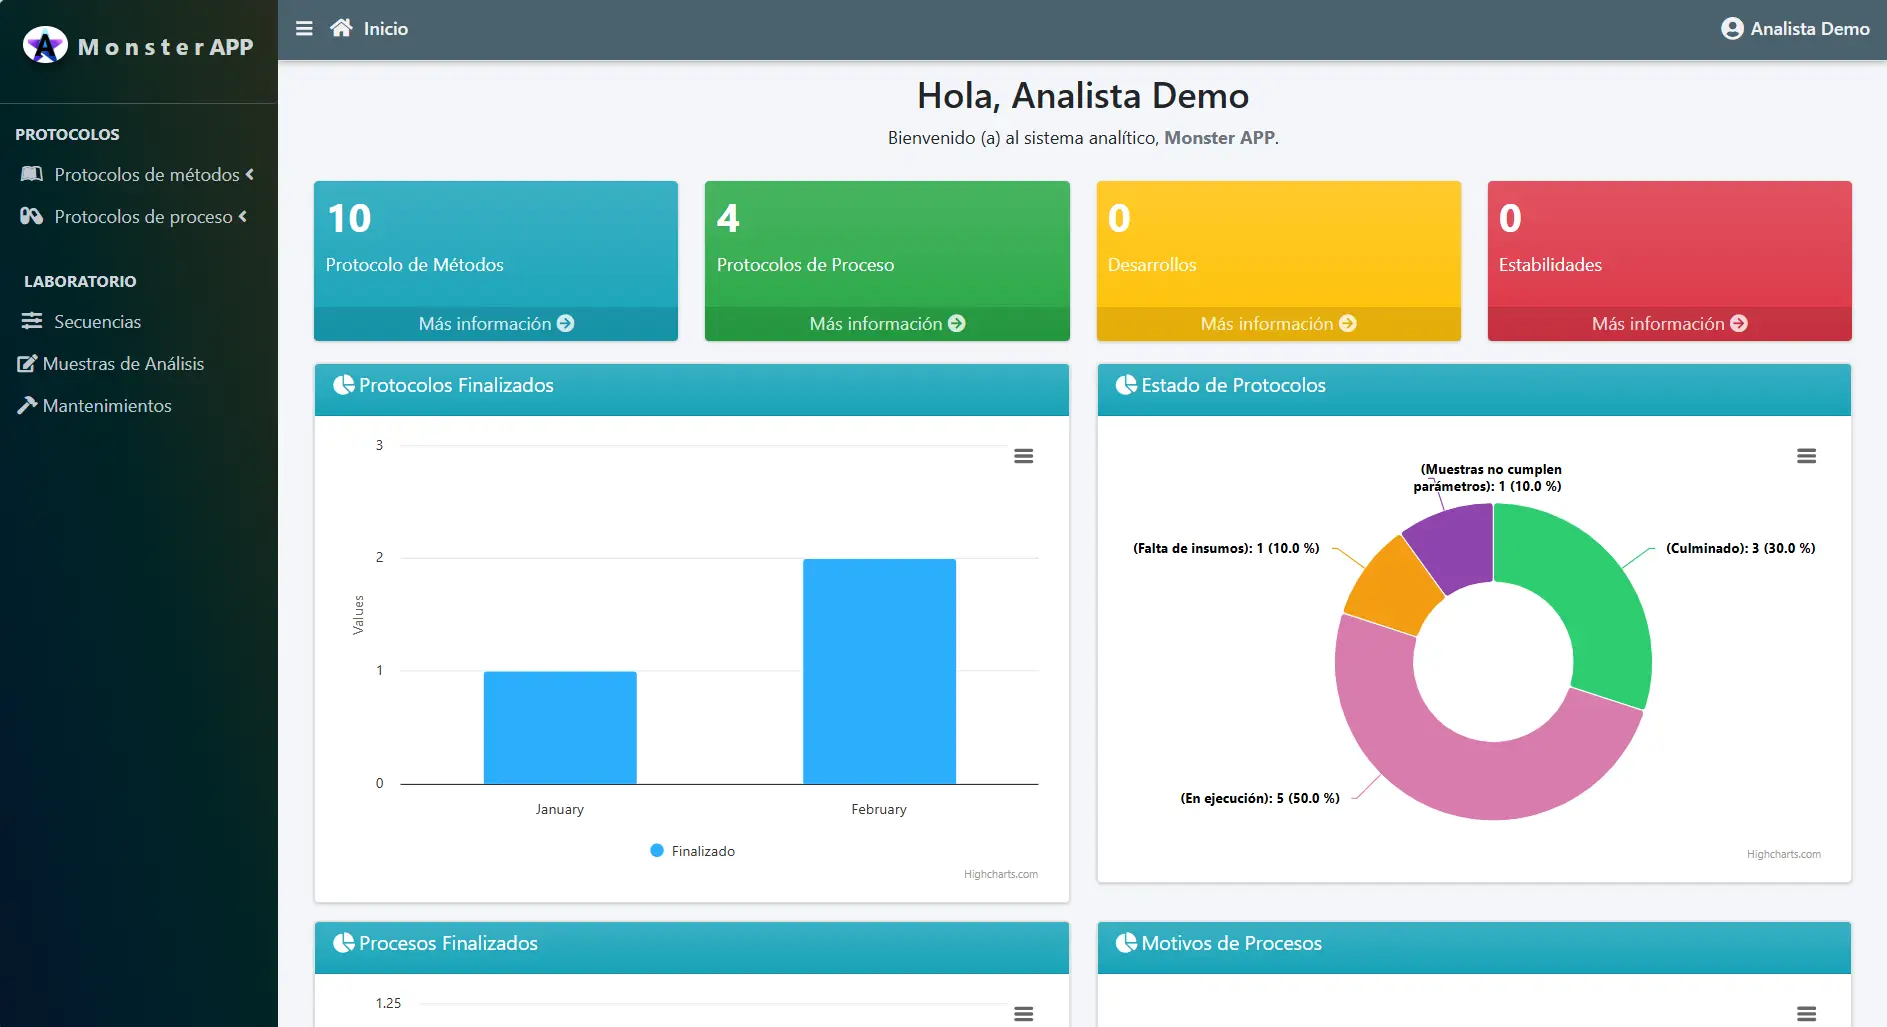
Task: Click Más información on Estabilidades card
Action: point(1668,324)
